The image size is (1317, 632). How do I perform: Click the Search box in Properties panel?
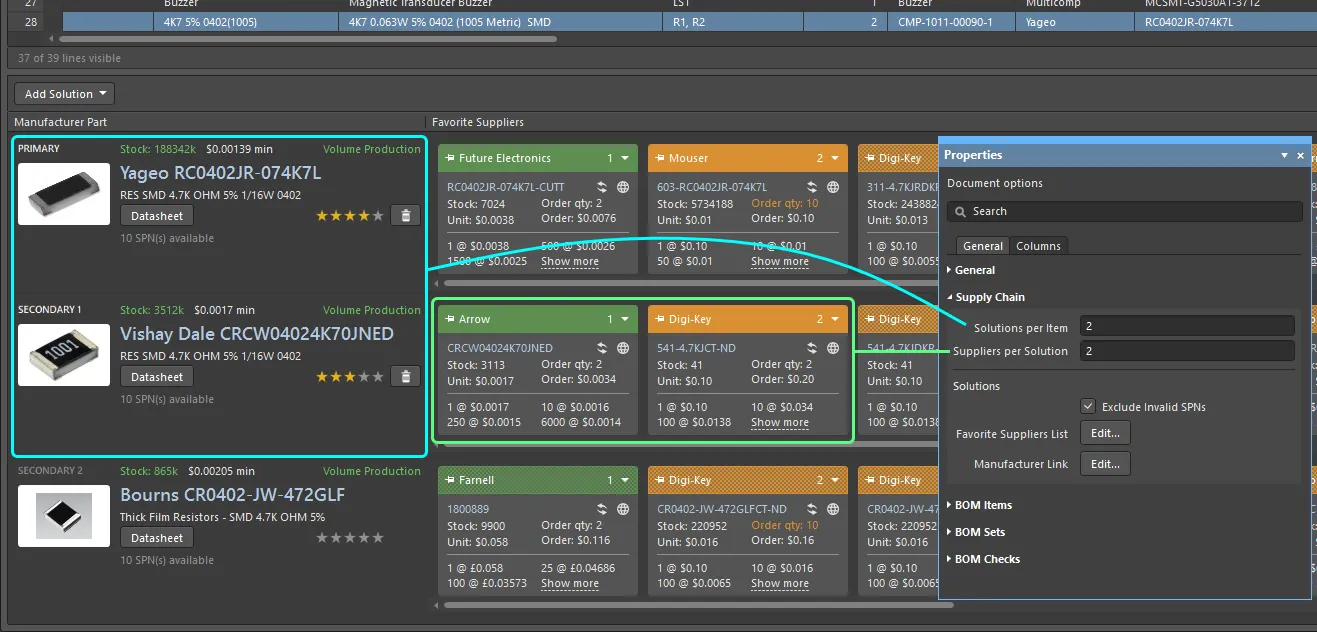[x=1125, y=211]
